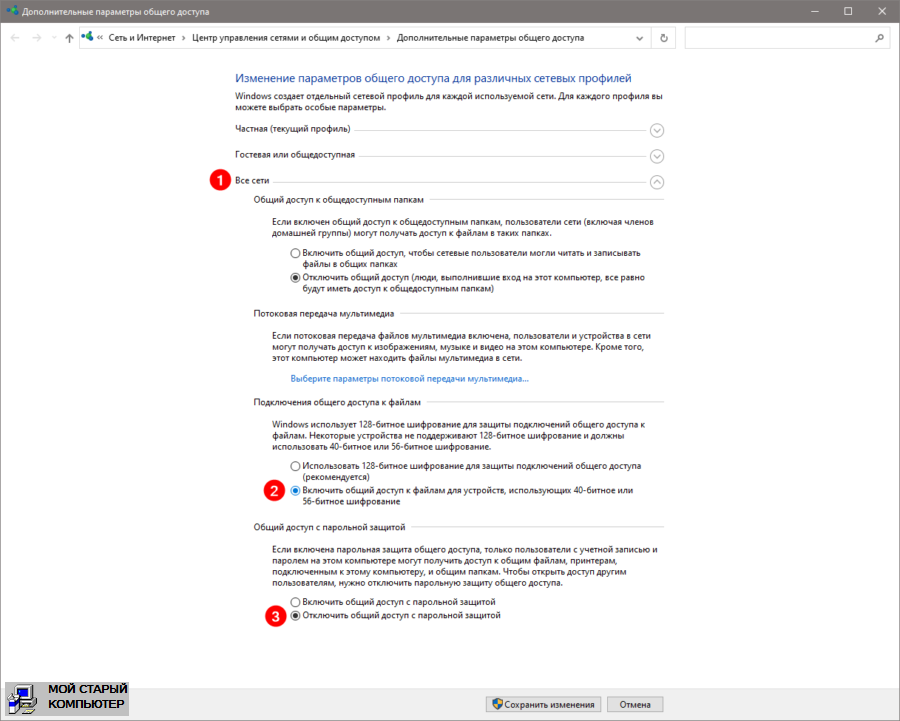Expand the Частная profile section
Viewport: 900px width, 721px height.
(x=657, y=130)
